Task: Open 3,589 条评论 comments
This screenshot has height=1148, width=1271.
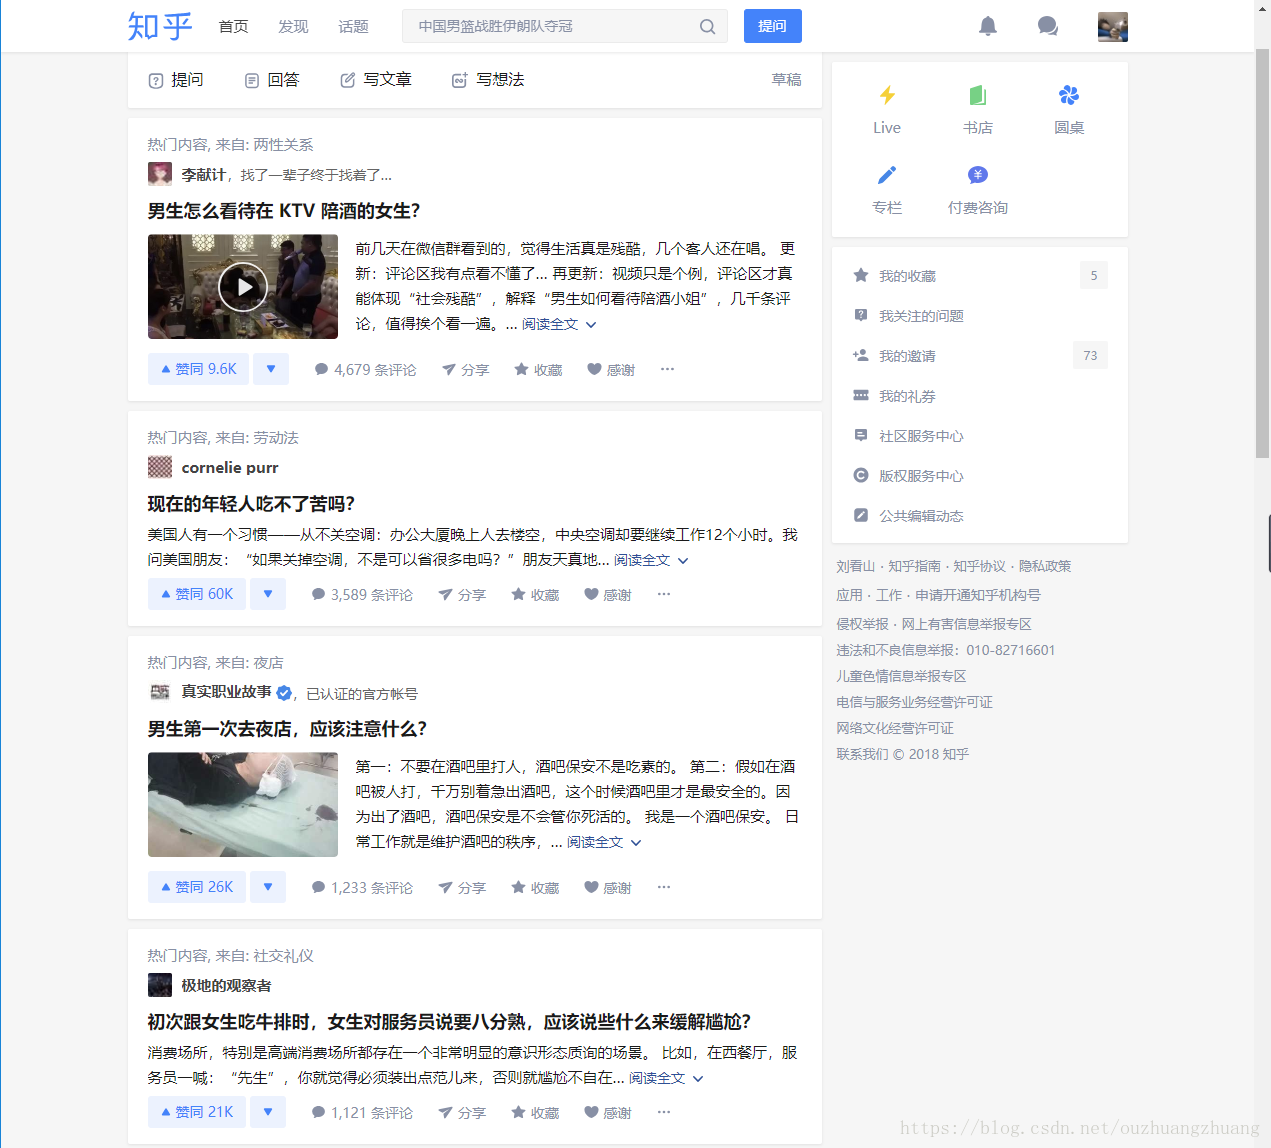Action: click(x=362, y=595)
